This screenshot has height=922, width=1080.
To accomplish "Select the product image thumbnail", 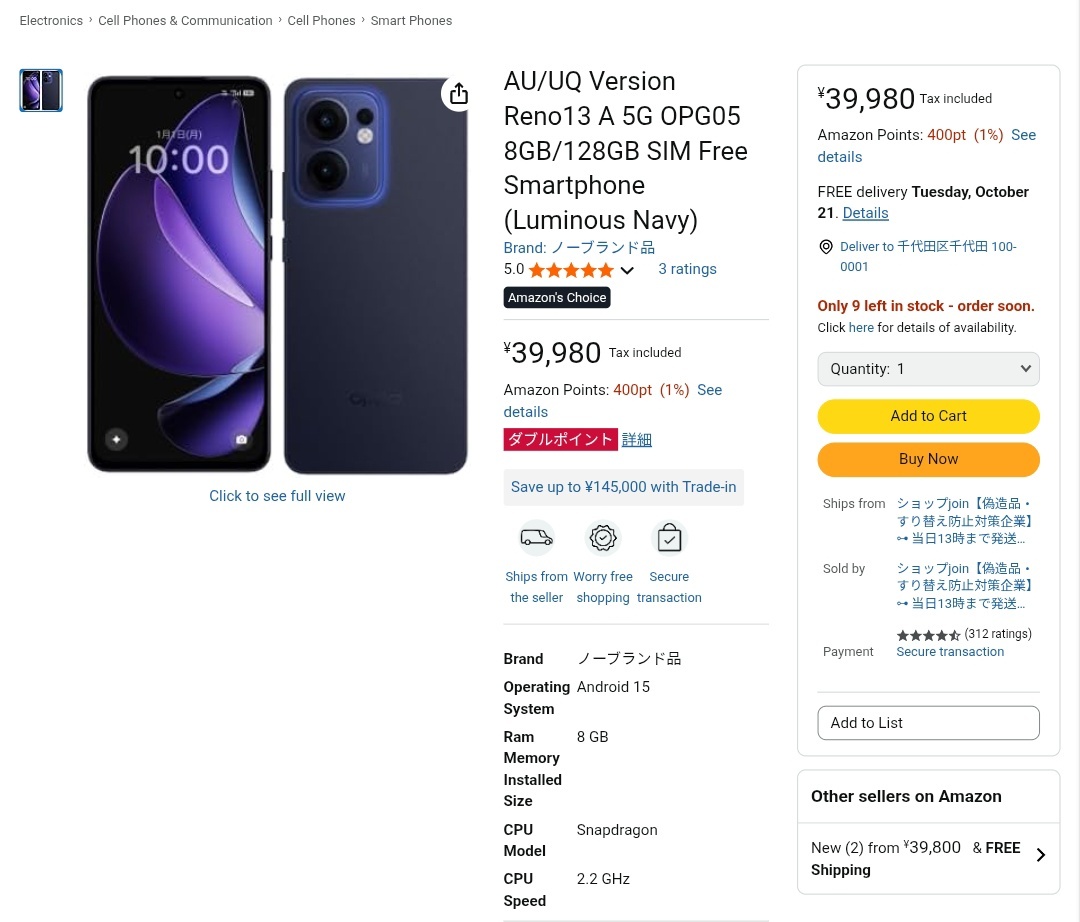I will coord(41,90).
